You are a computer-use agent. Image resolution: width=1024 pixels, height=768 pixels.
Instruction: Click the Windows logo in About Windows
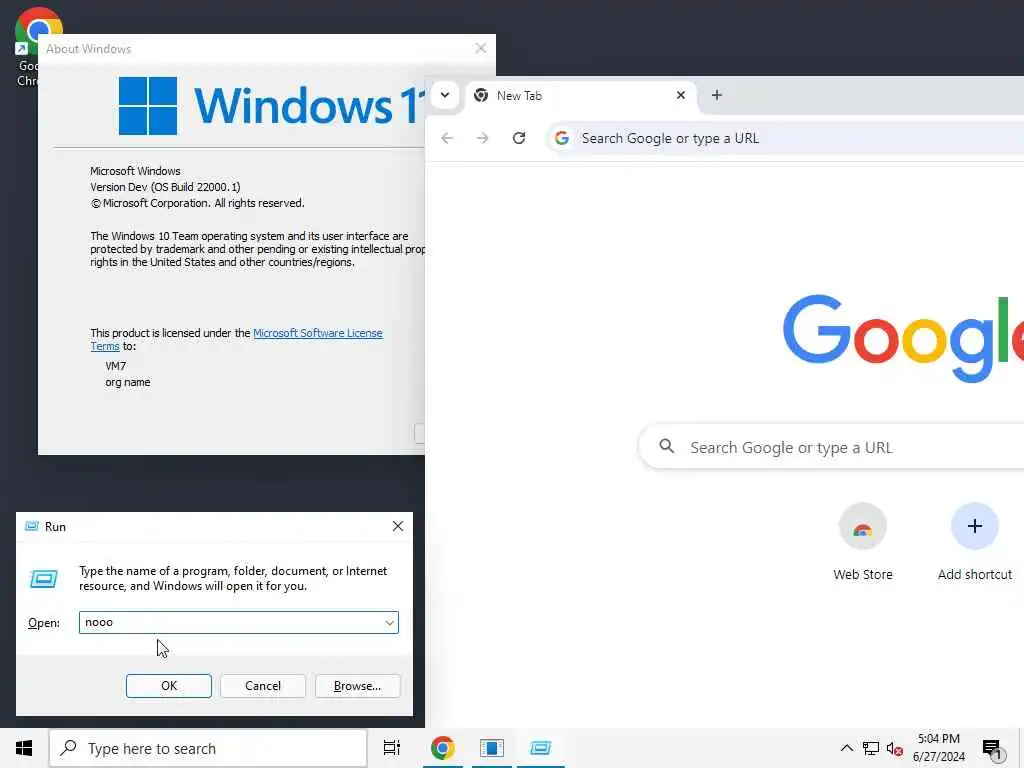coord(148,106)
